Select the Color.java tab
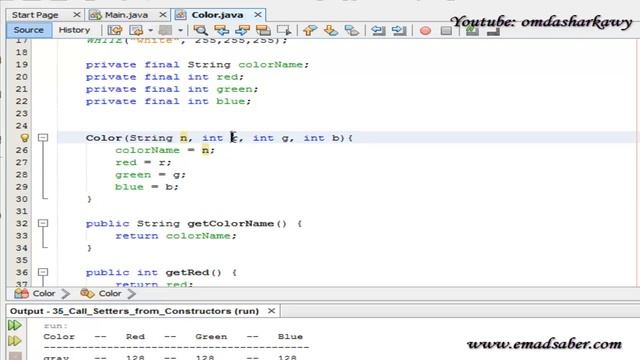 (217, 15)
